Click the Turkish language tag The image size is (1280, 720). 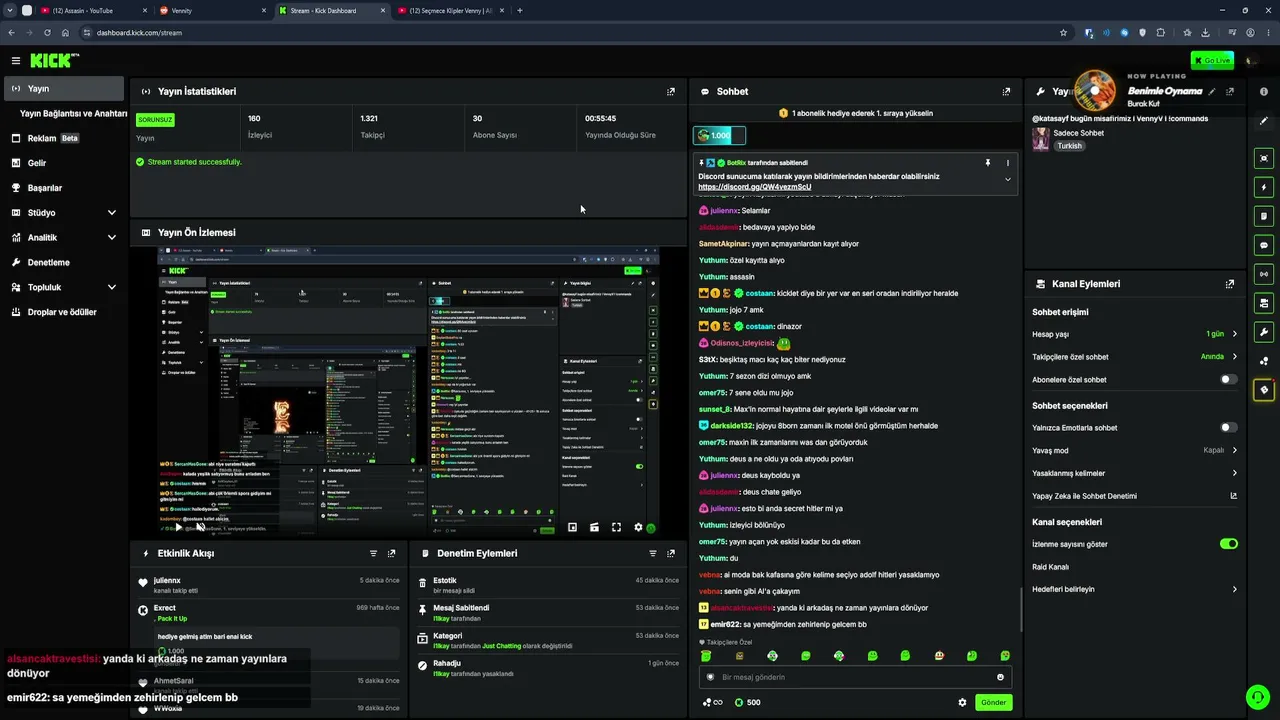[x=1070, y=146]
